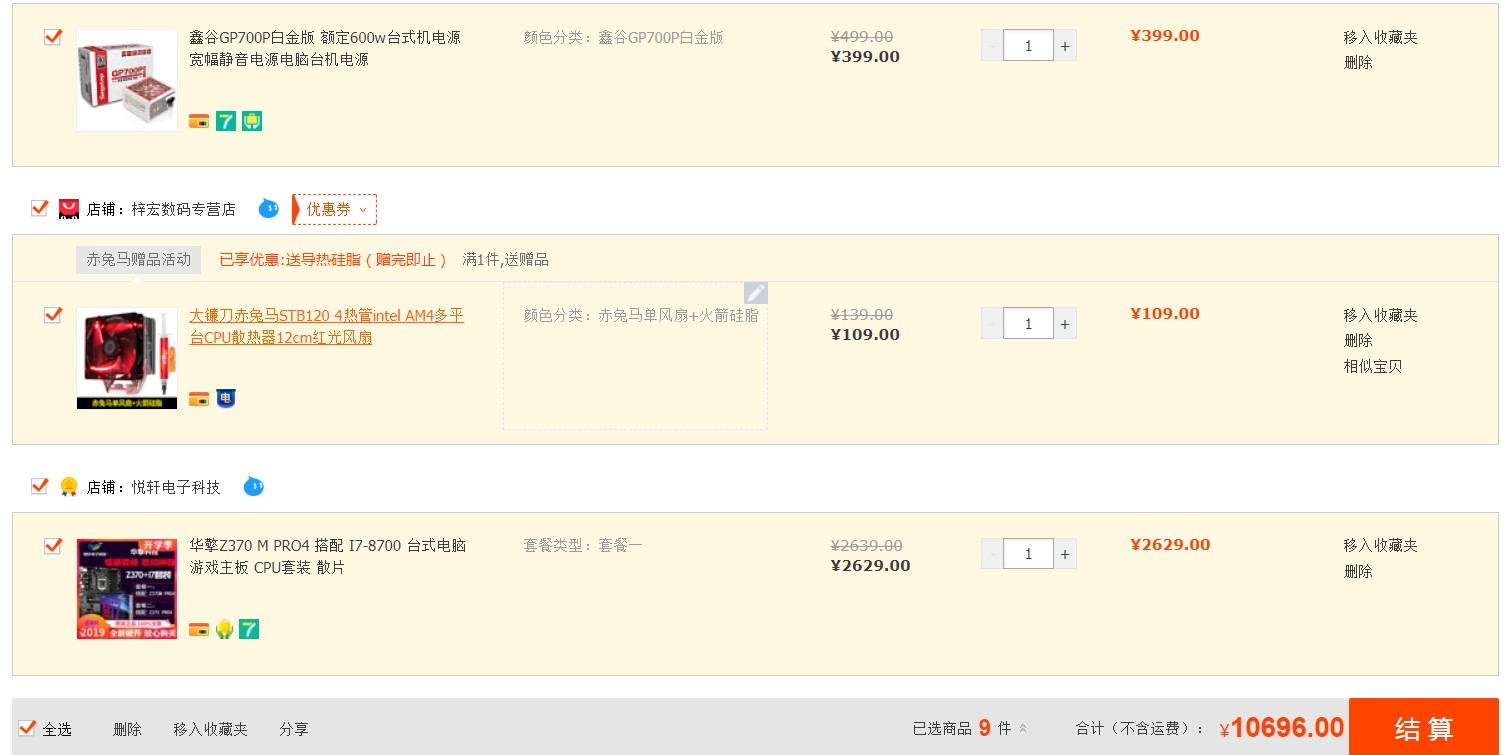The width and height of the screenshot is (1510, 755).
Task: Uncheck store 悦轩电子科技 checkbox
Action: point(40,486)
